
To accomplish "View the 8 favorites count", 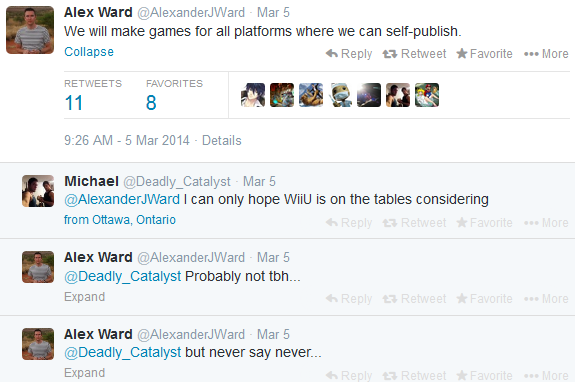I will point(151,103).
